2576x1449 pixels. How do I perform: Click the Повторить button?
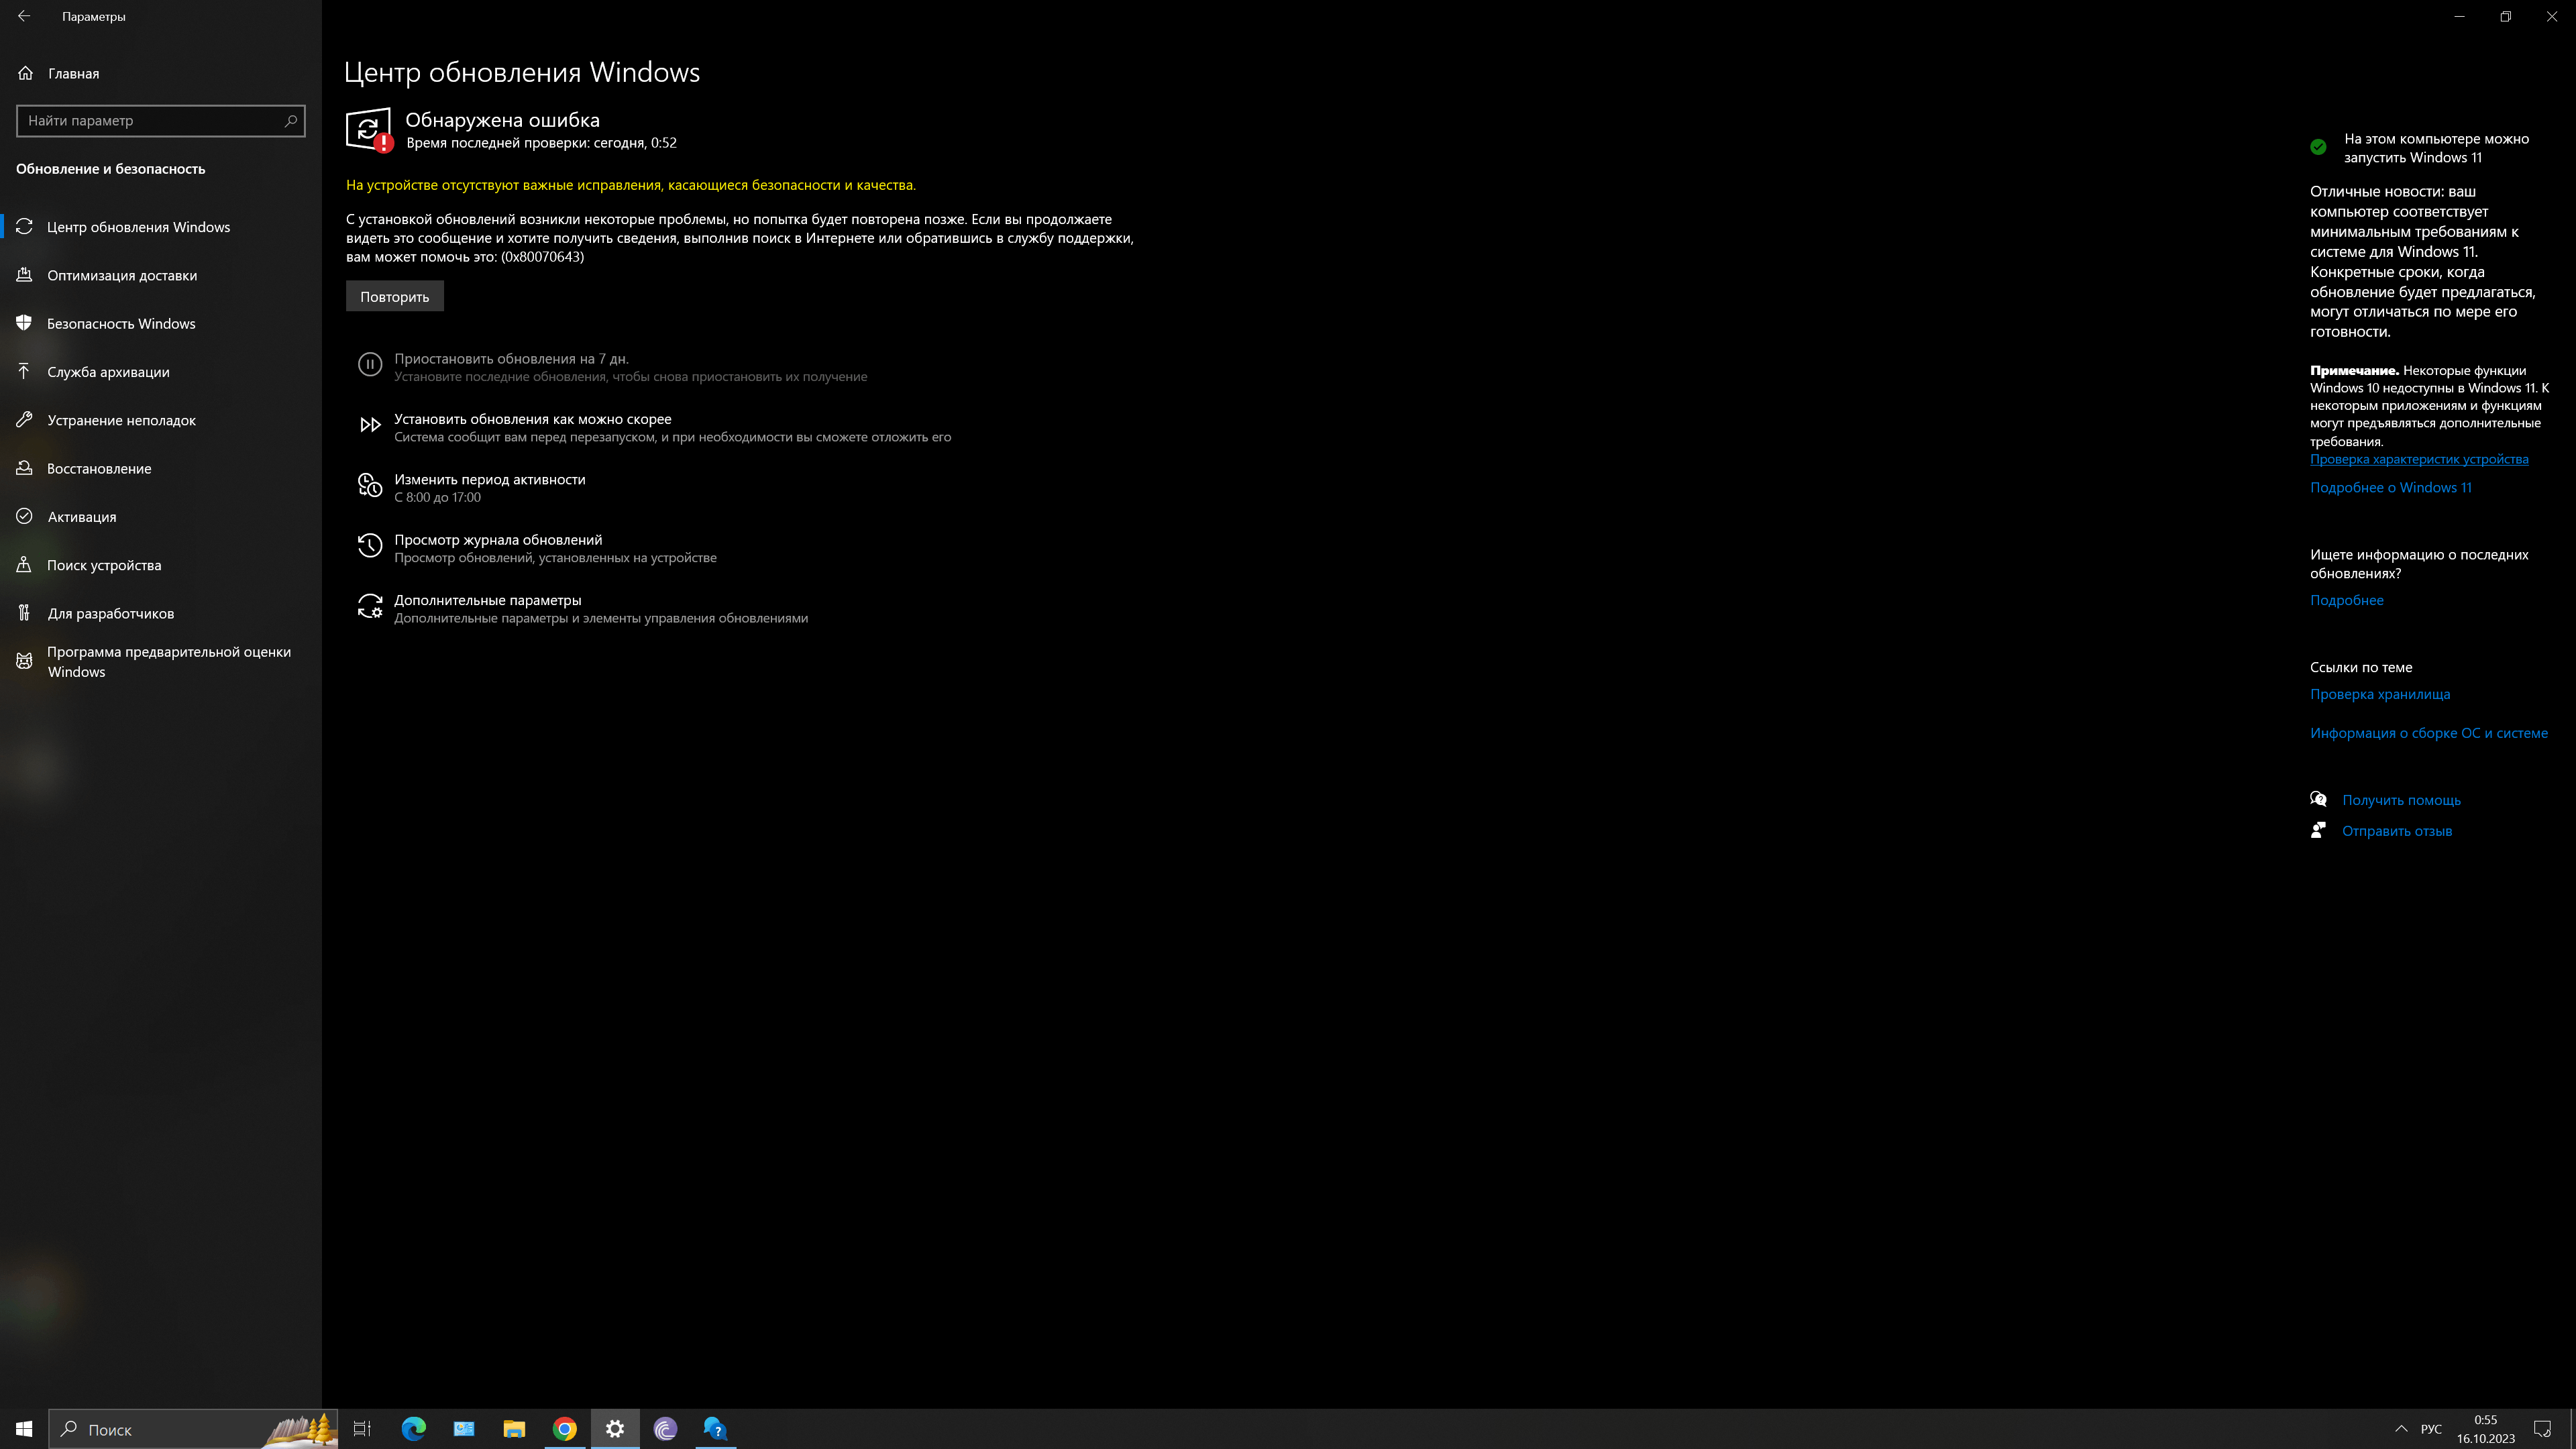point(394,296)
